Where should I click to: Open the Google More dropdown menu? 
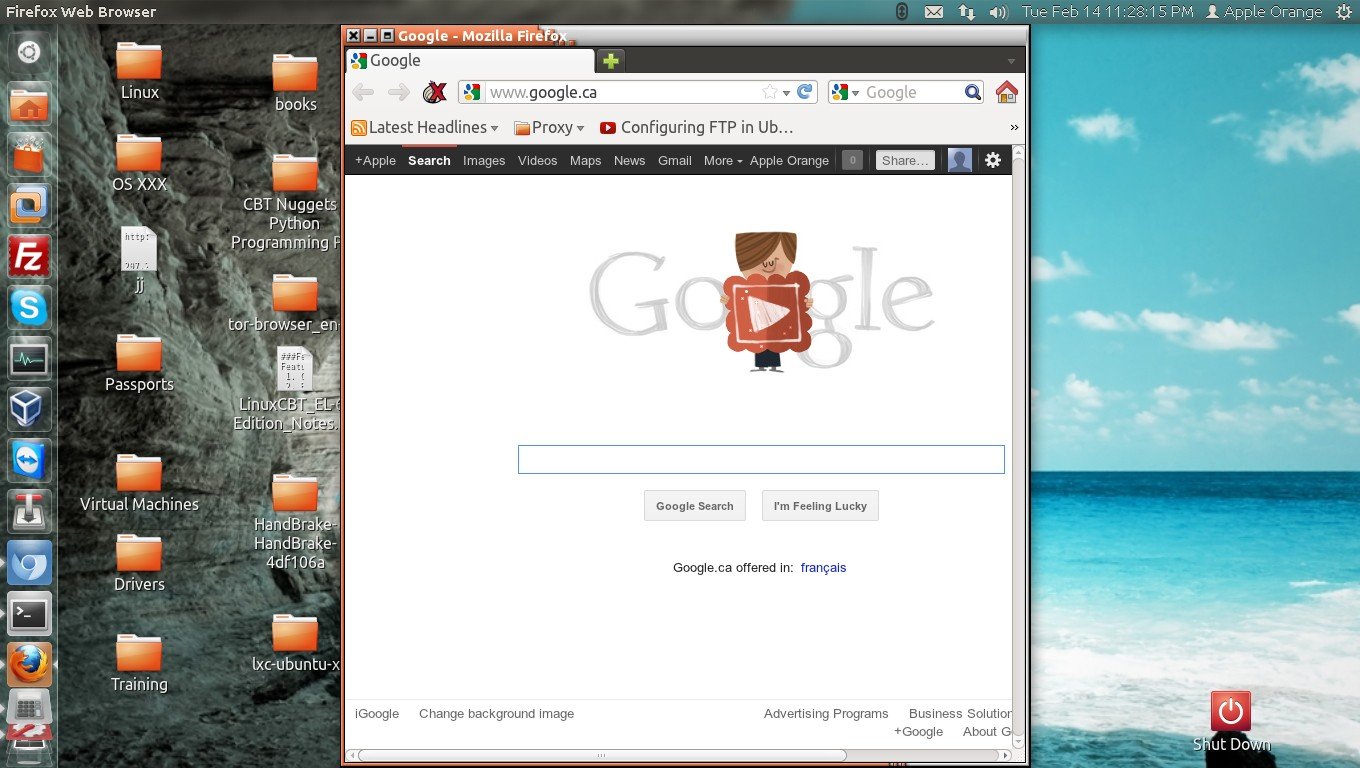pos(722,160)
